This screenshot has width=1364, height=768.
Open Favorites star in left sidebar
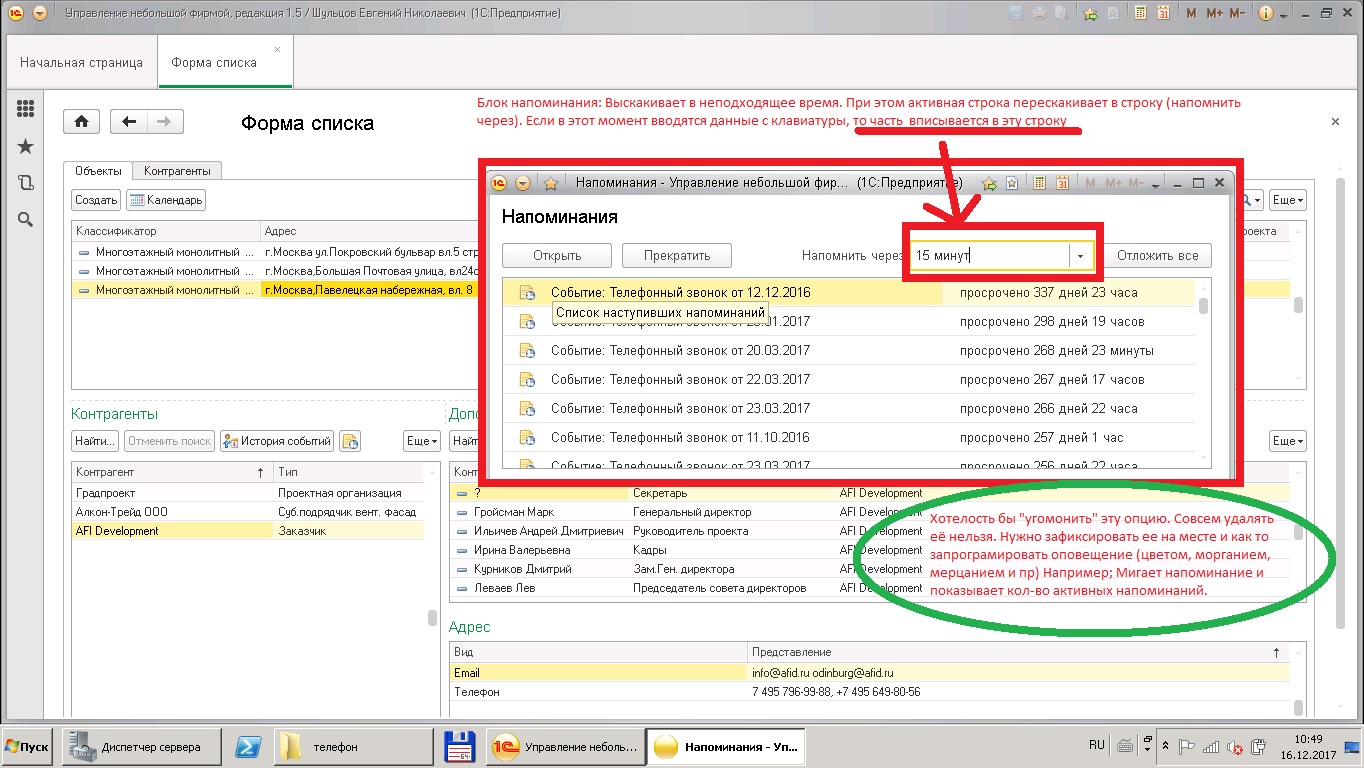point(26,147)
